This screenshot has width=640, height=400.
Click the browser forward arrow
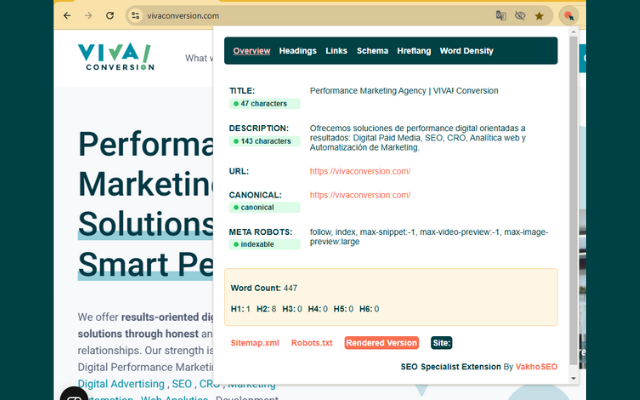pos(88,16)
